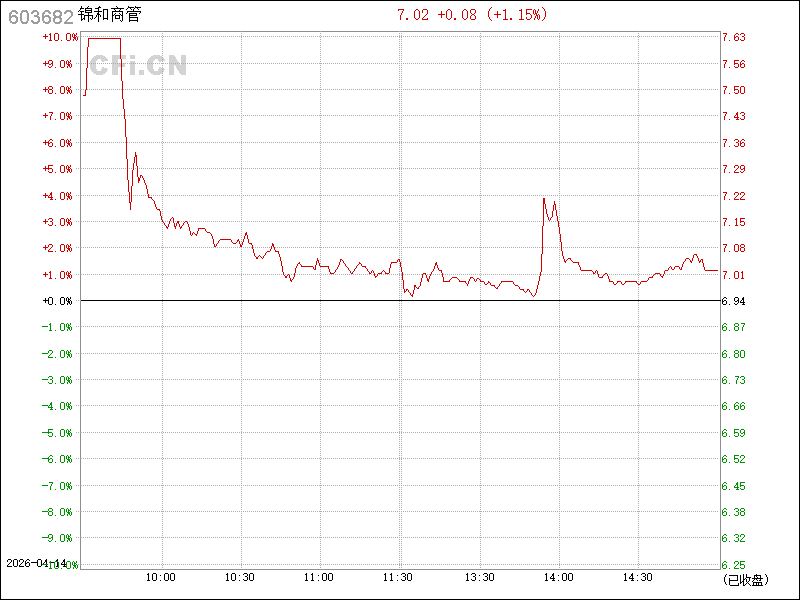Viewport: 800px width, 600px height.
Task: Select the 13:30 time axis label
Action: [x=479, y=577]
